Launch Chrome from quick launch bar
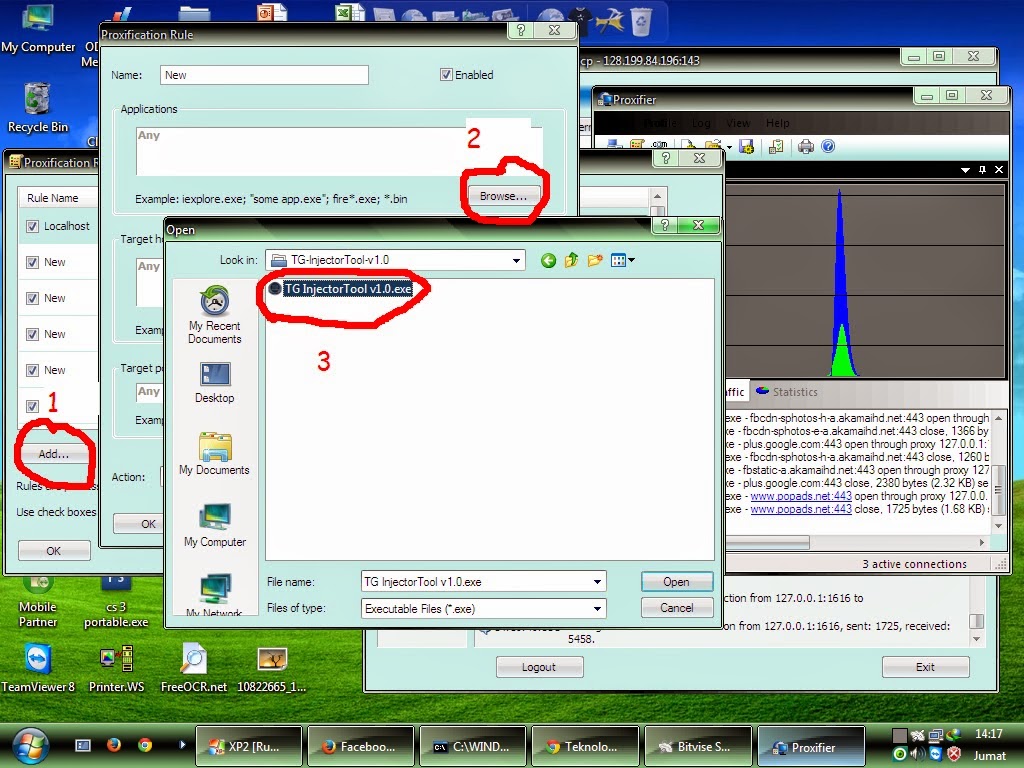 145,745
